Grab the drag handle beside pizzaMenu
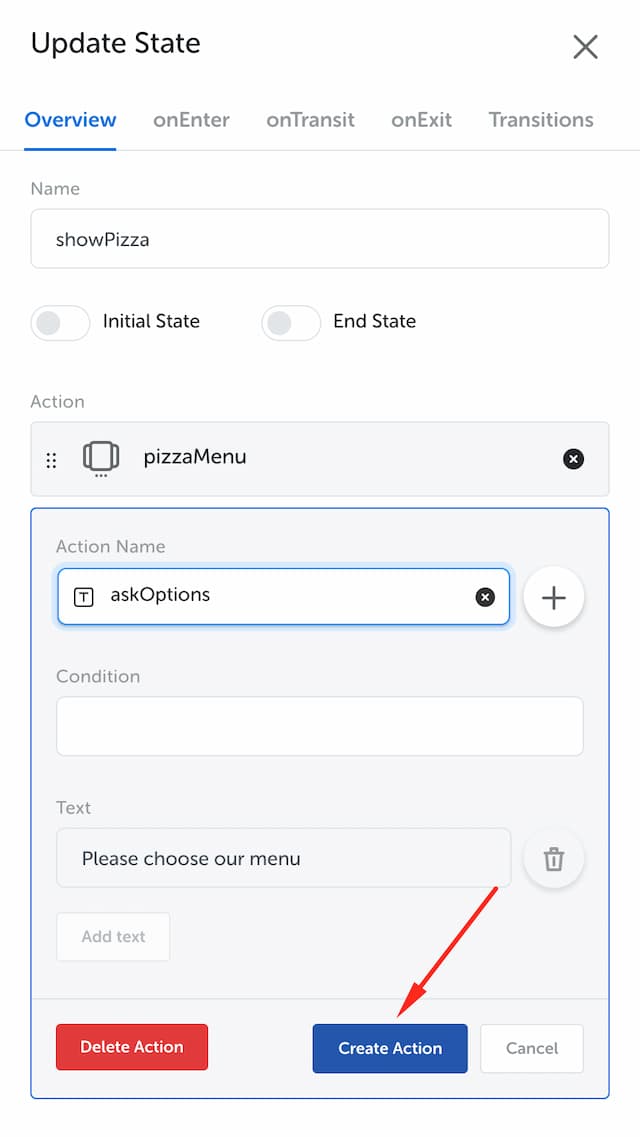The image size is (640, 1137). point(51,460)
